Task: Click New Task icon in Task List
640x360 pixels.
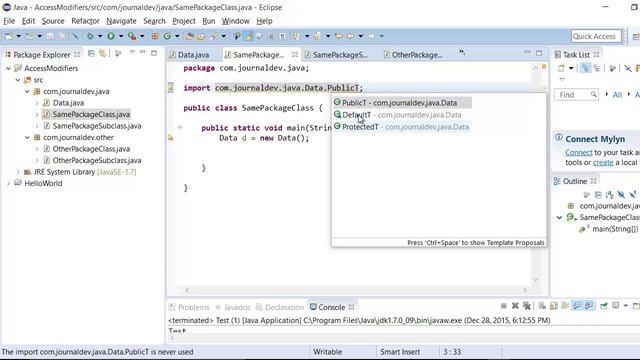Action: [562, 68]
